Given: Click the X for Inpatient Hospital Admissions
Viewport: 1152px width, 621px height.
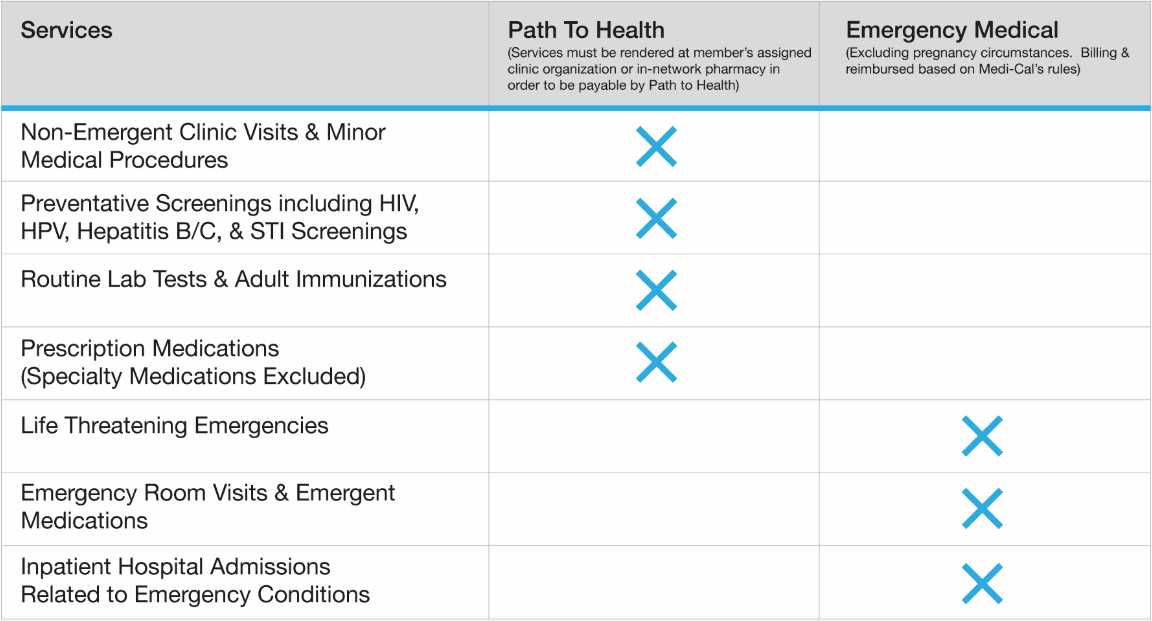Looking at the screenshot, I should (981, 583).
